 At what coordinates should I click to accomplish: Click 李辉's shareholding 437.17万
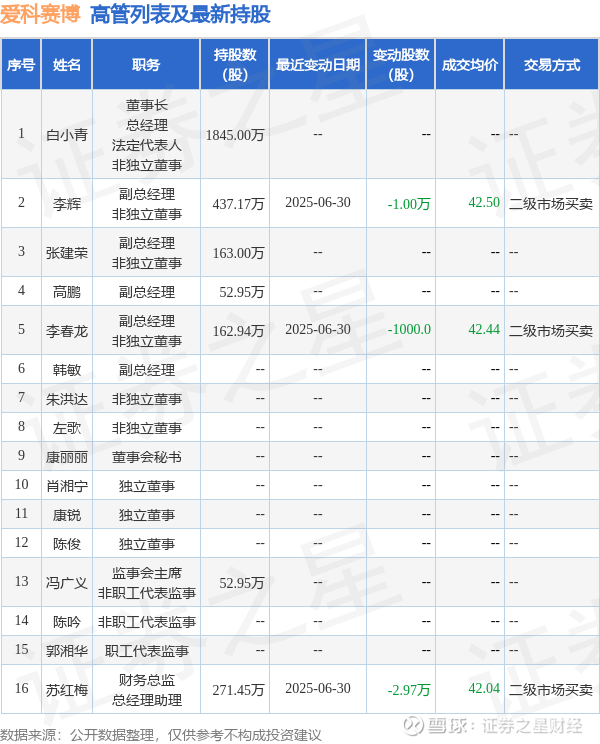[x=238, y=204]
